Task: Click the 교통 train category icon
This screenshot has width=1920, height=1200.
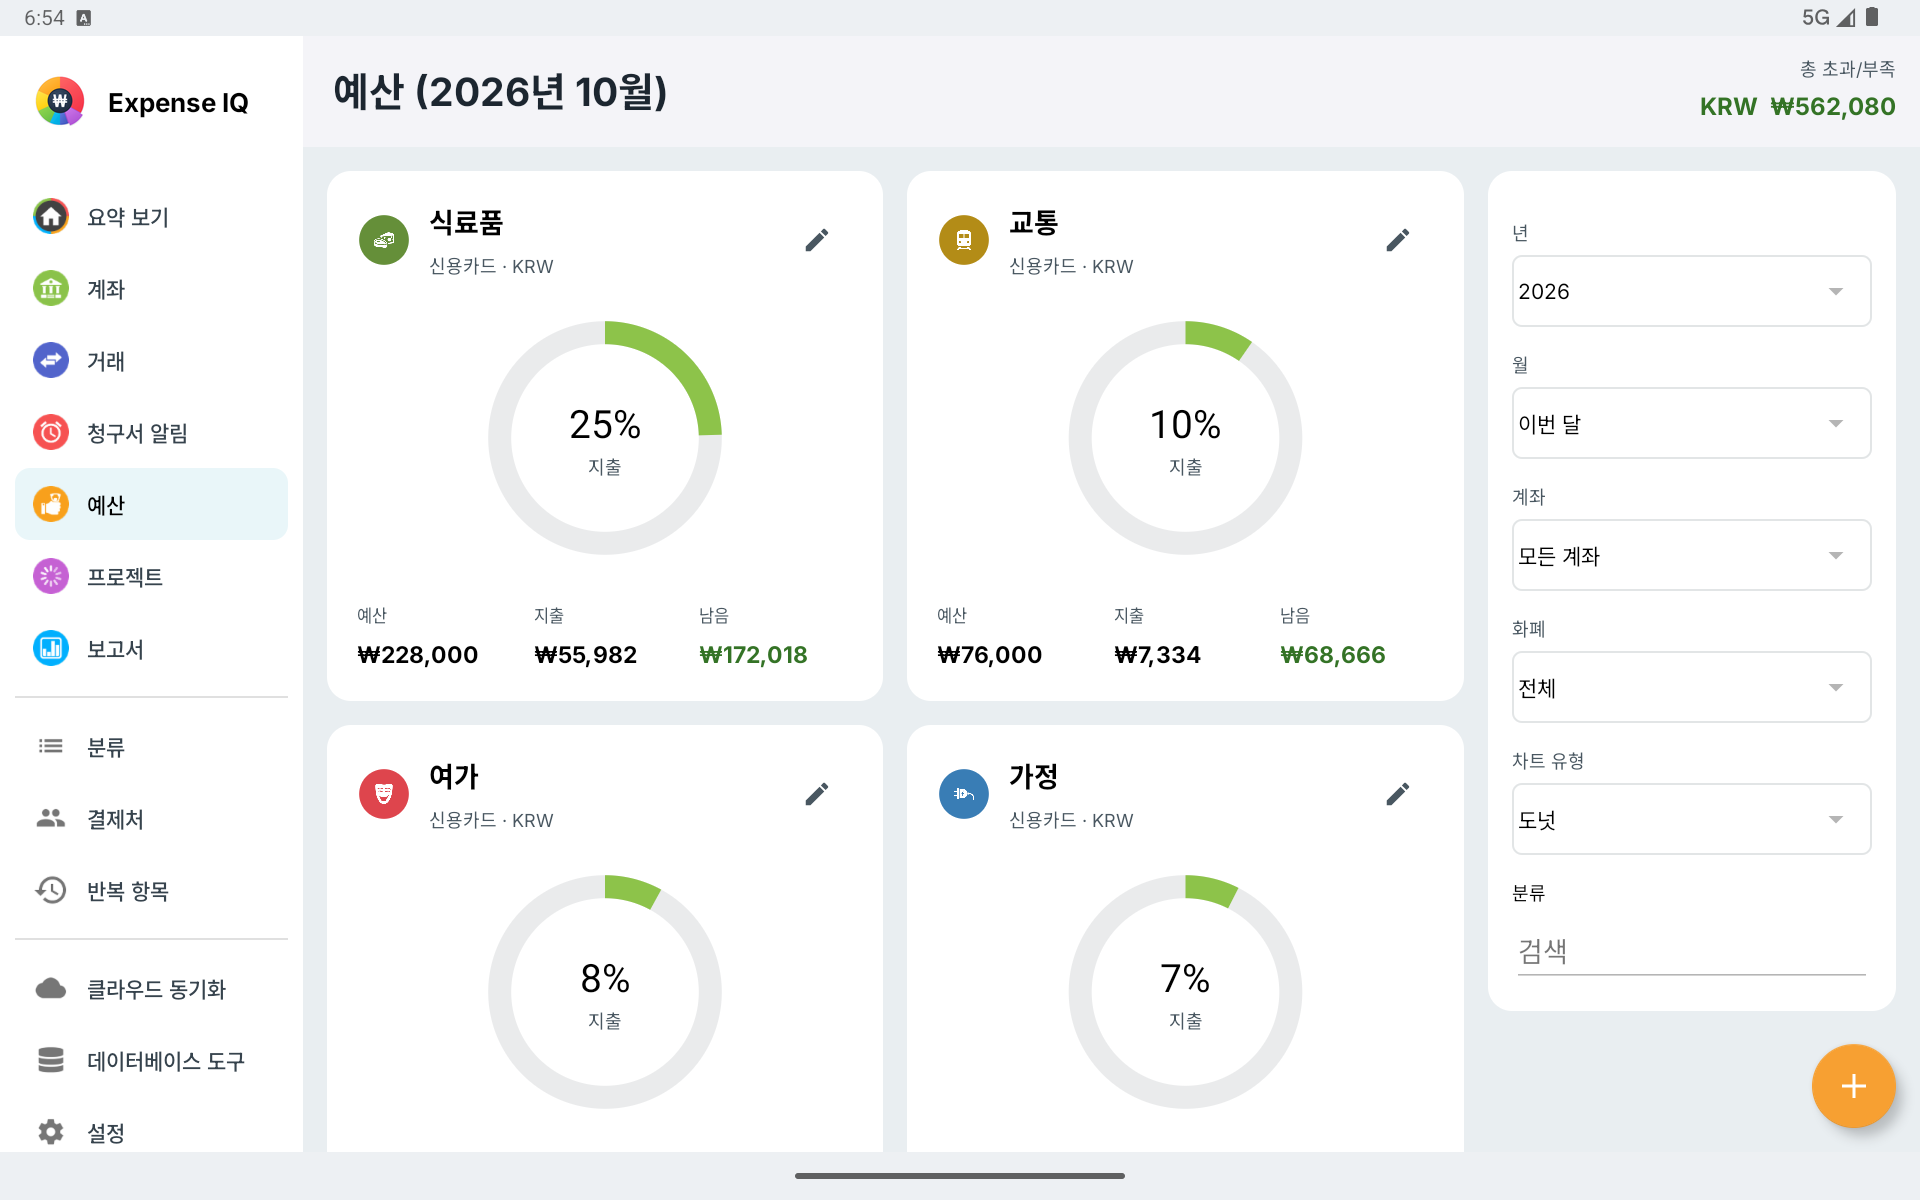Action: coord(964,240)
